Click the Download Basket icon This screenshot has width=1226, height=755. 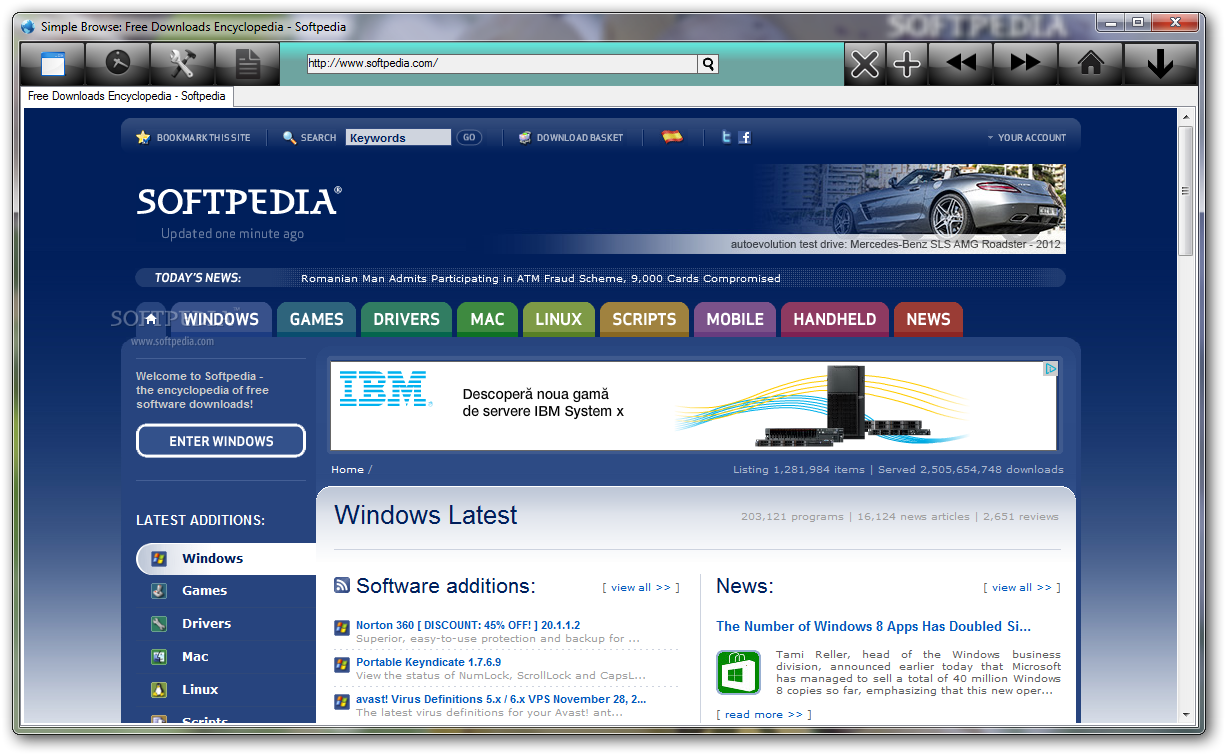click(525, 137)
